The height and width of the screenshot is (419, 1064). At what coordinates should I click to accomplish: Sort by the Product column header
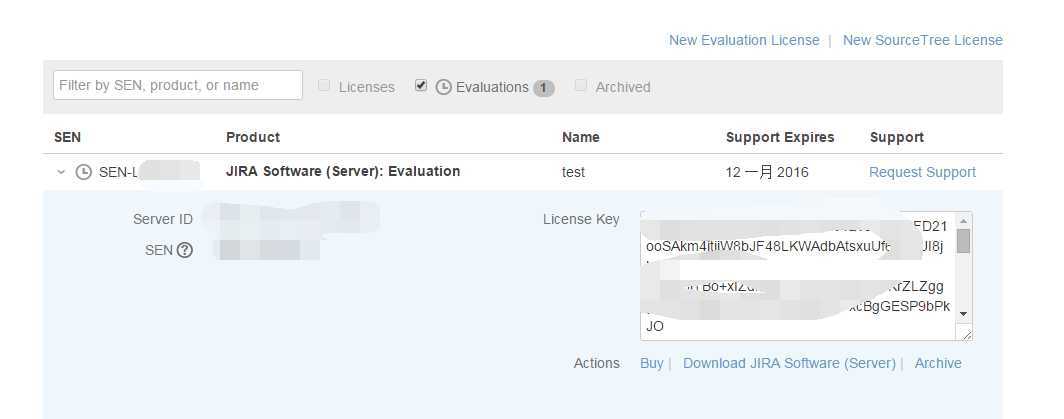point(252,137)
